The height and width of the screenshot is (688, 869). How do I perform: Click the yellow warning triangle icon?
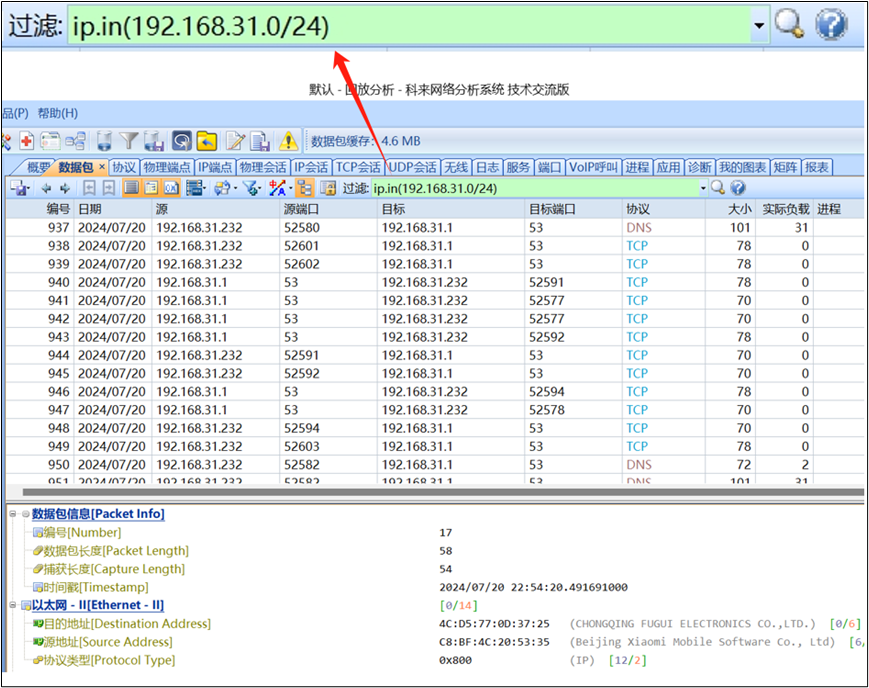(288, 141)
